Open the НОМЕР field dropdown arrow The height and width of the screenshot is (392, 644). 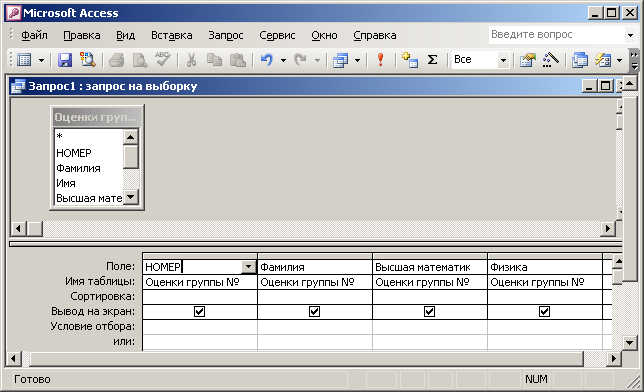pyautogui.click(x=248, y=267)
